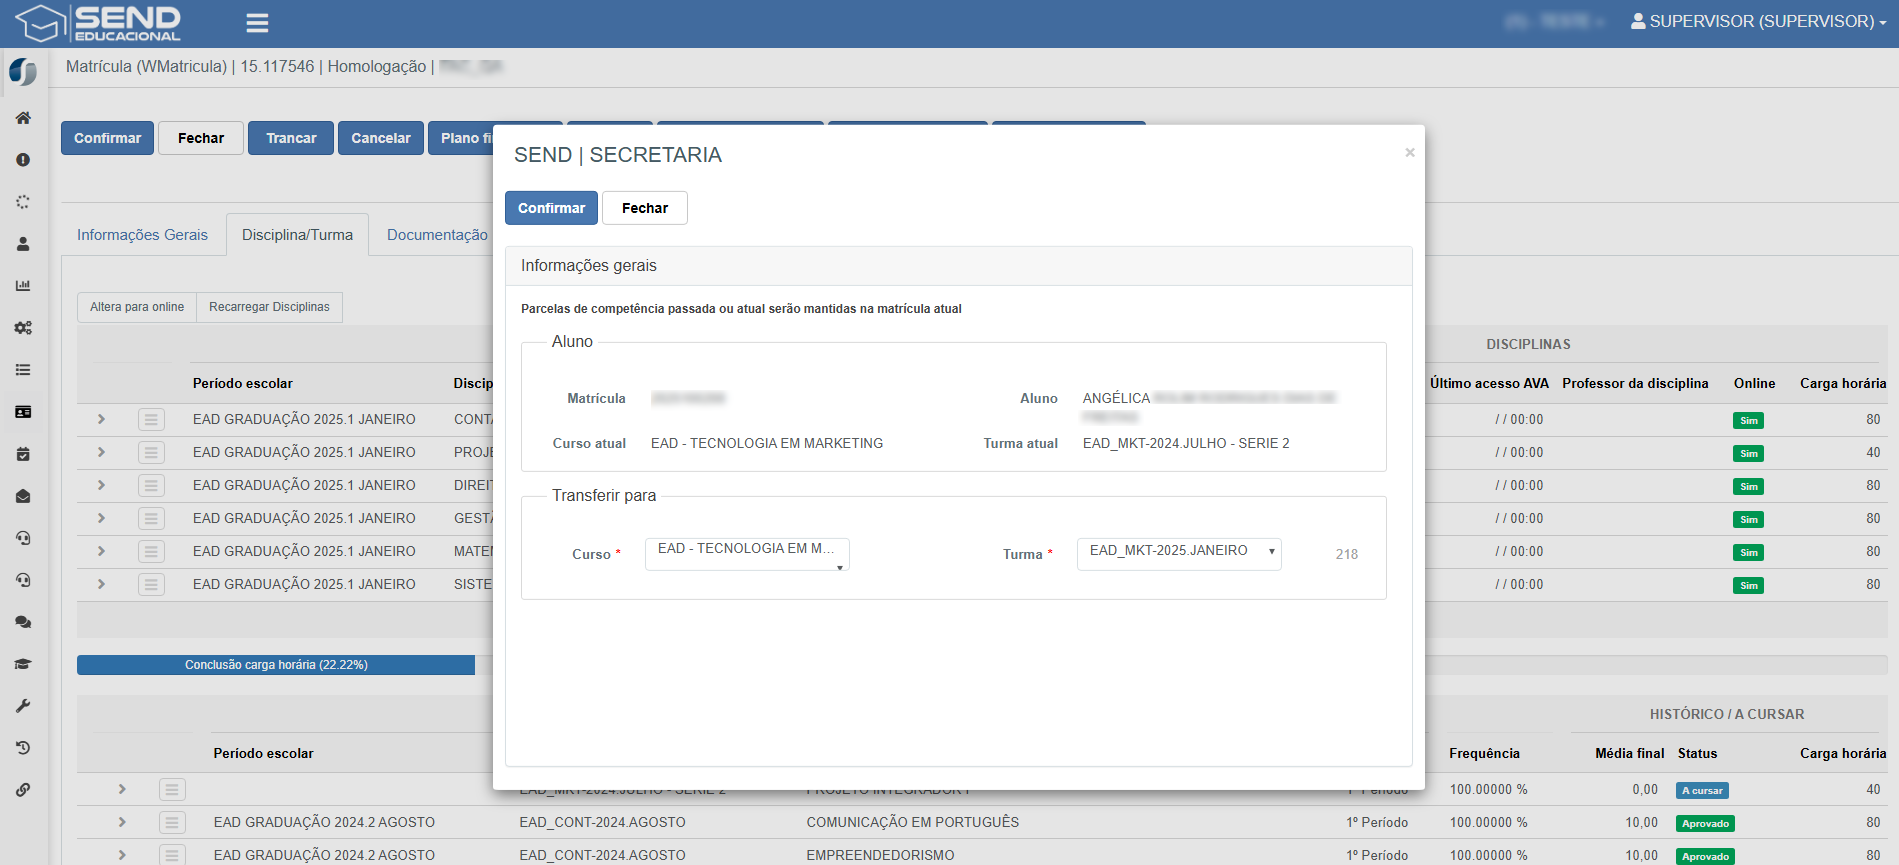The height and width of the screenshot is (865, 1899).
Task: Open the Turma dropdown showing EAD_MKT-2025.JANEIRO
Action: click(x=1178, y=553)
